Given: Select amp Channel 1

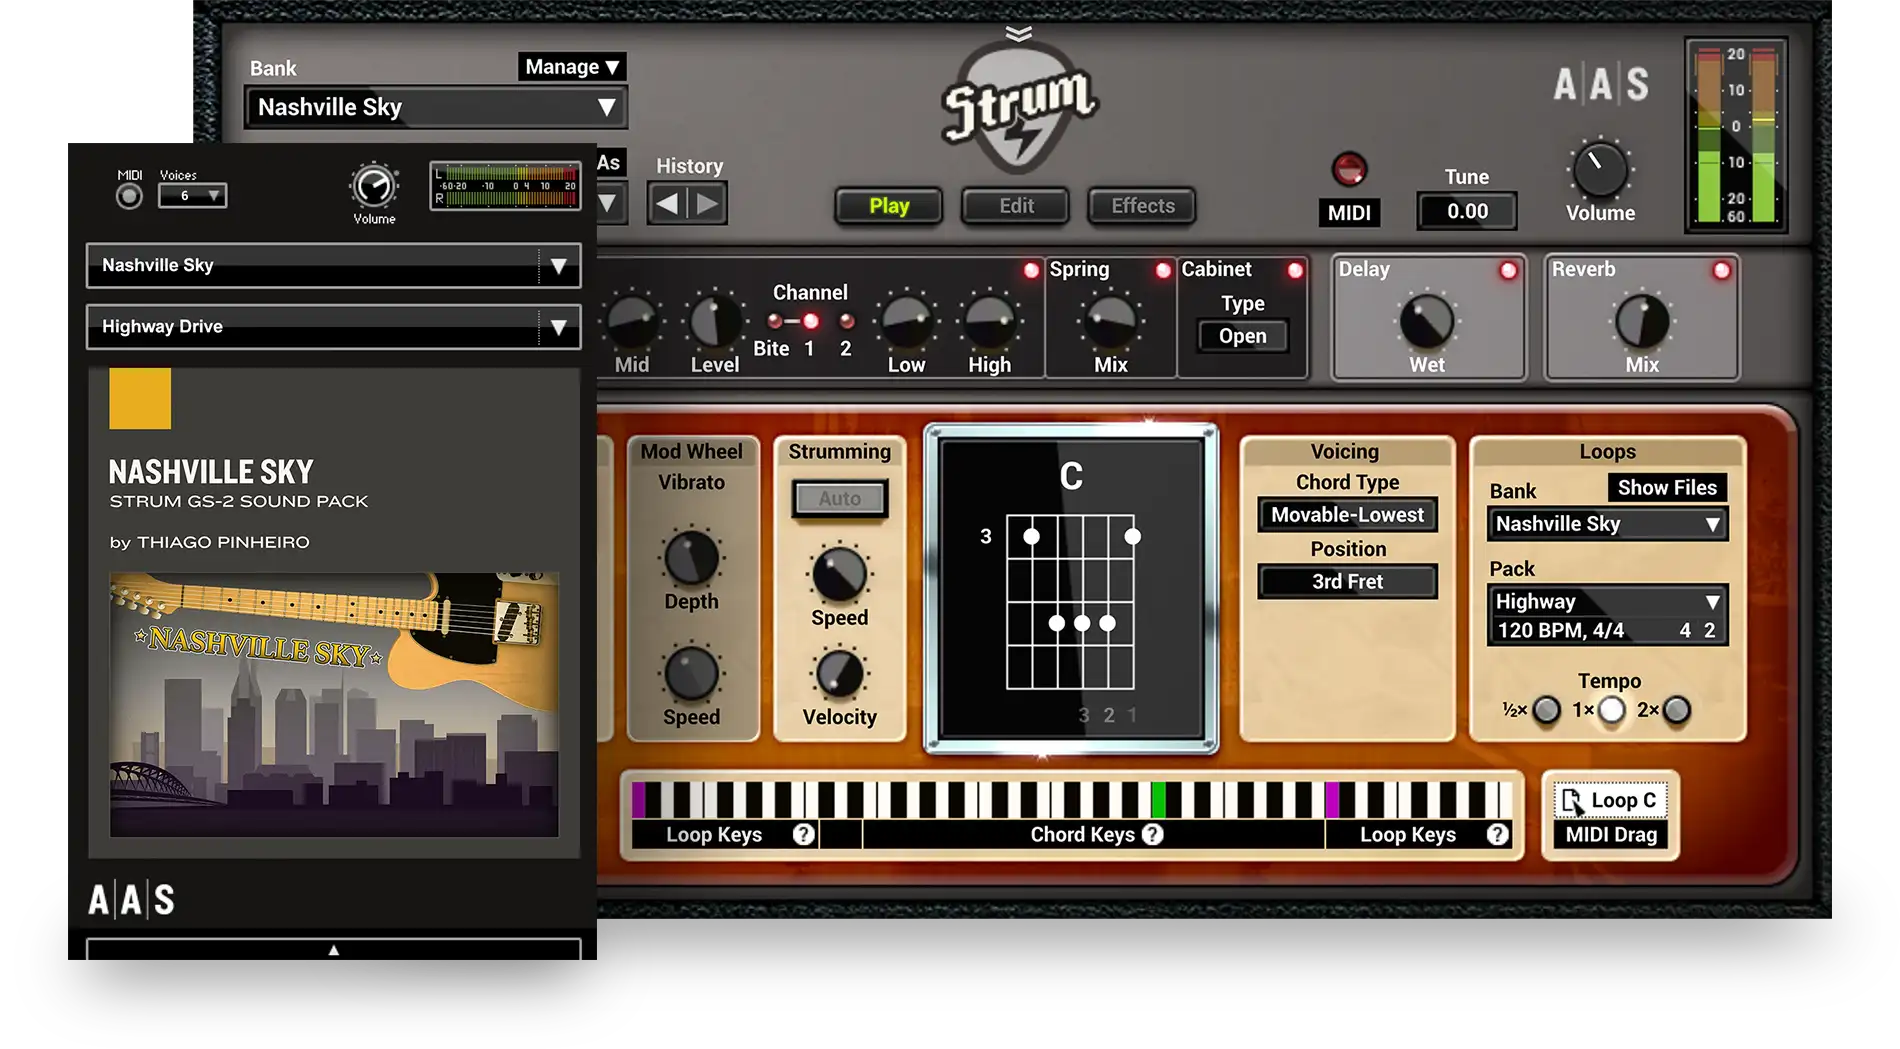Looking at the screenshot, I should 810,321.
